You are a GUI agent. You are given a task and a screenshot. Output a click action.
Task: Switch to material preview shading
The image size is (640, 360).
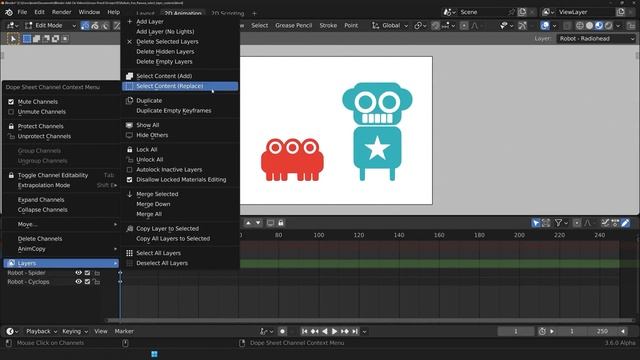click(599, 25)
